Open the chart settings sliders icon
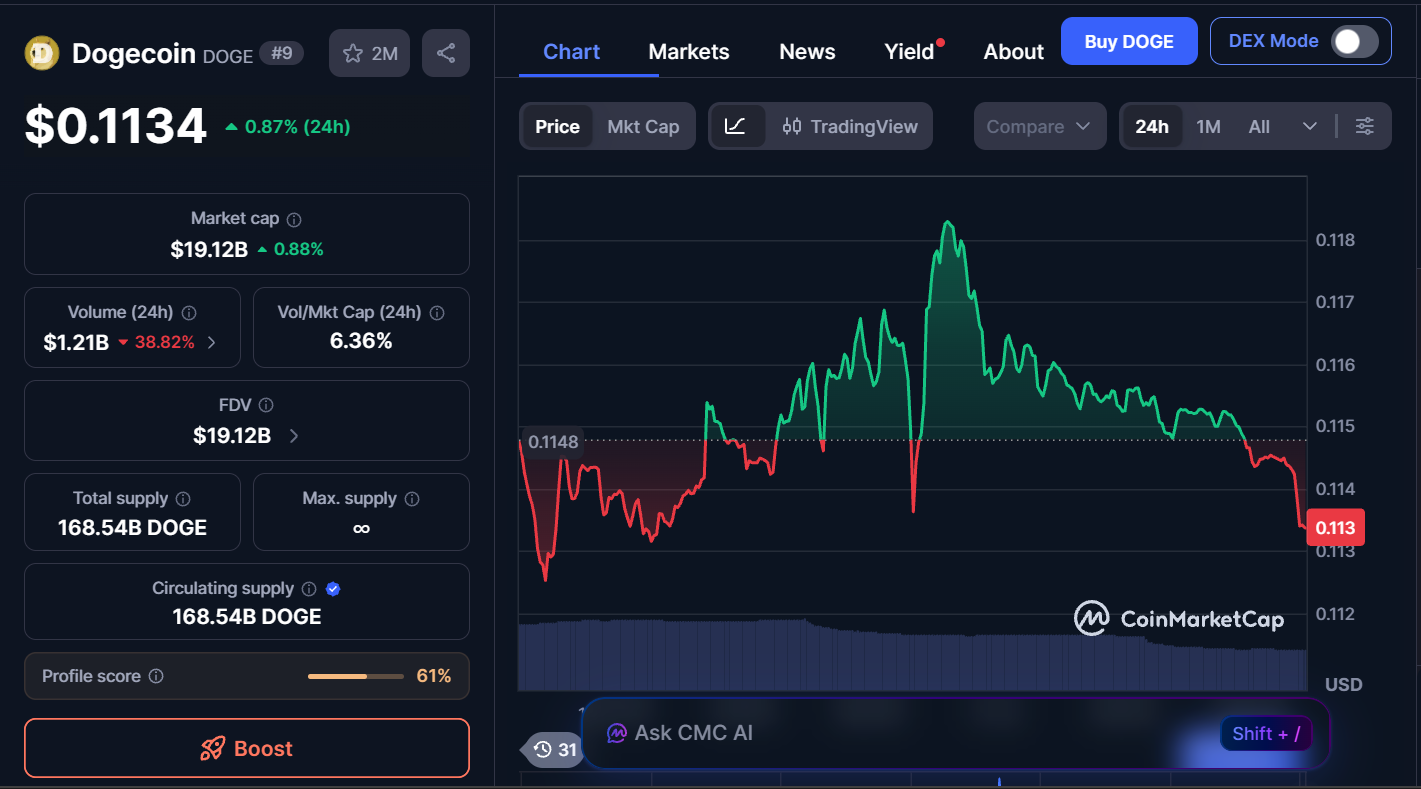The width and height of the screenshot is (1421, 789). click(x=1365, y=126)
